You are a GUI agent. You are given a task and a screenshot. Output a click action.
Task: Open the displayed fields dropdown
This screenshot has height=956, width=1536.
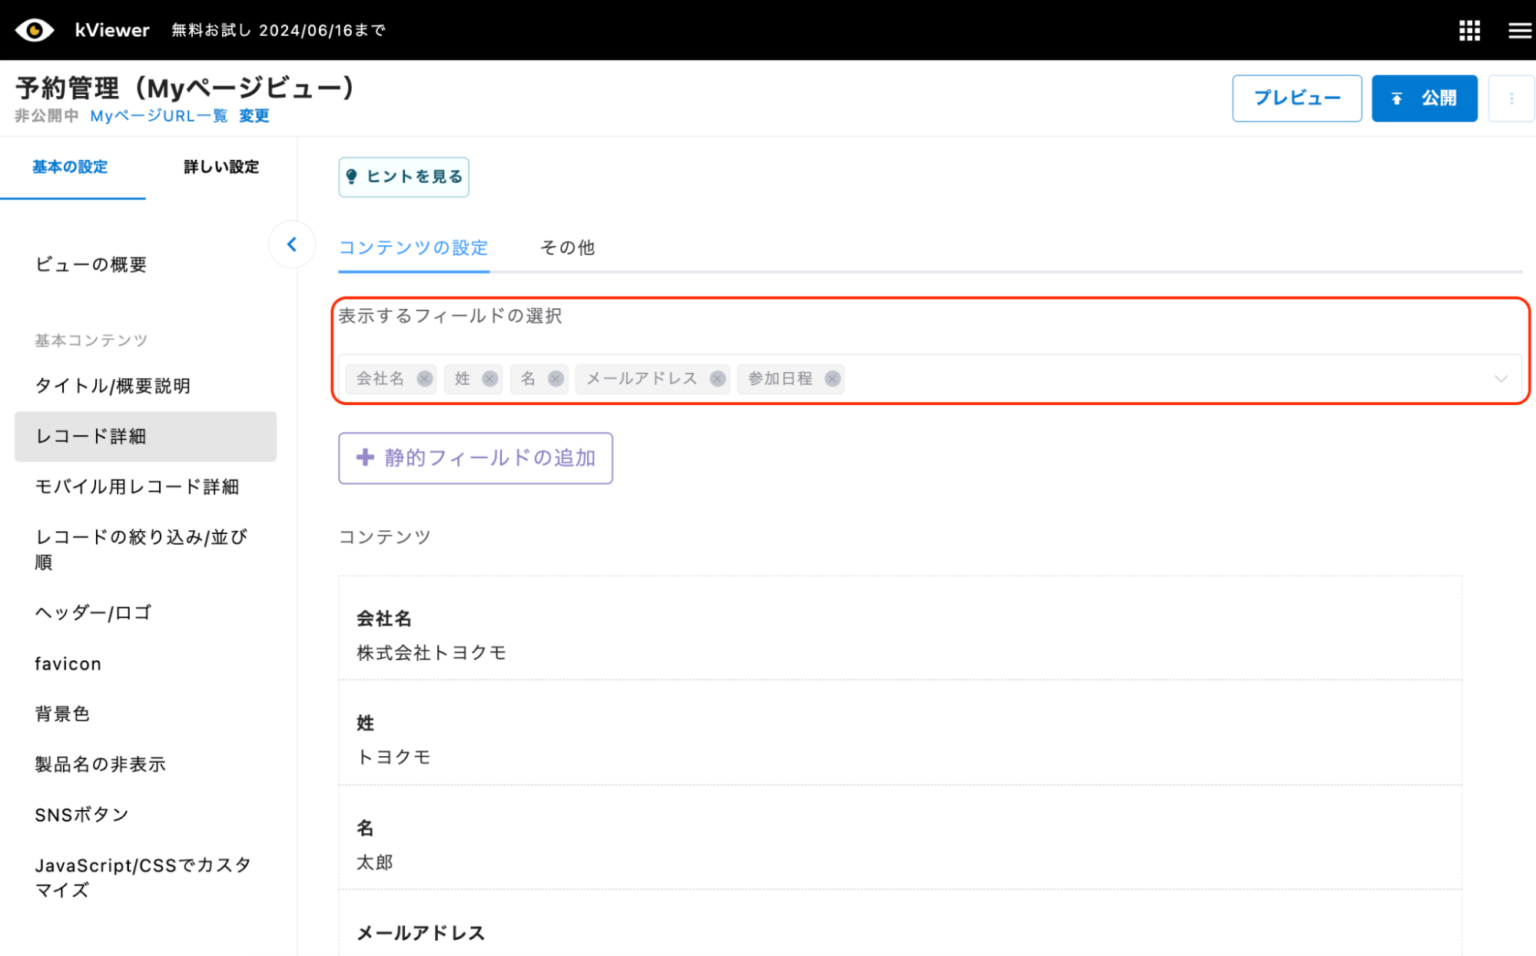click(x=1500, y=379)
